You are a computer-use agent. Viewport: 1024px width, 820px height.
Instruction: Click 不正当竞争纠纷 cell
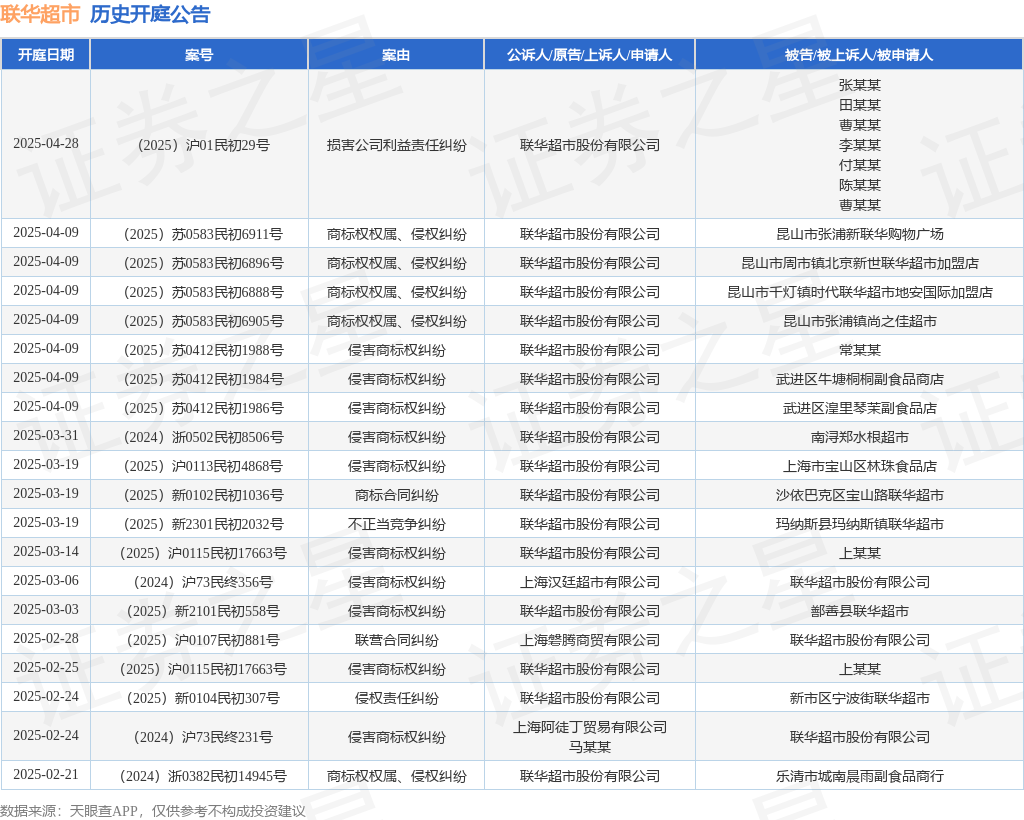click(396, 524)
